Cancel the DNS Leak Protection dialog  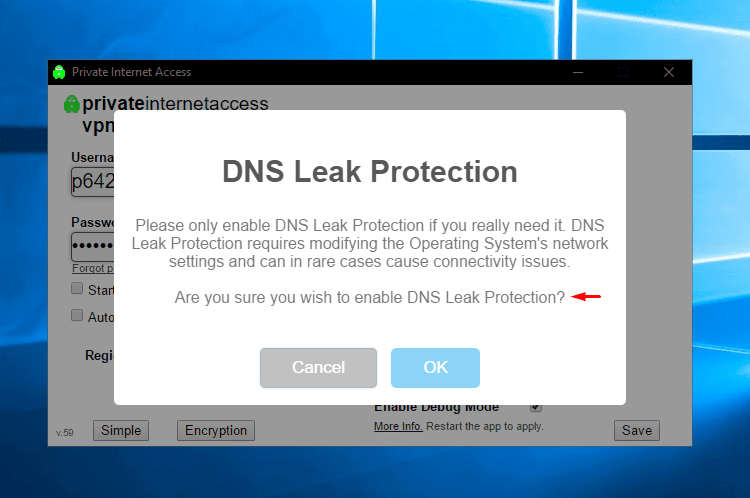pyautogui.click(x=319, y=367)
